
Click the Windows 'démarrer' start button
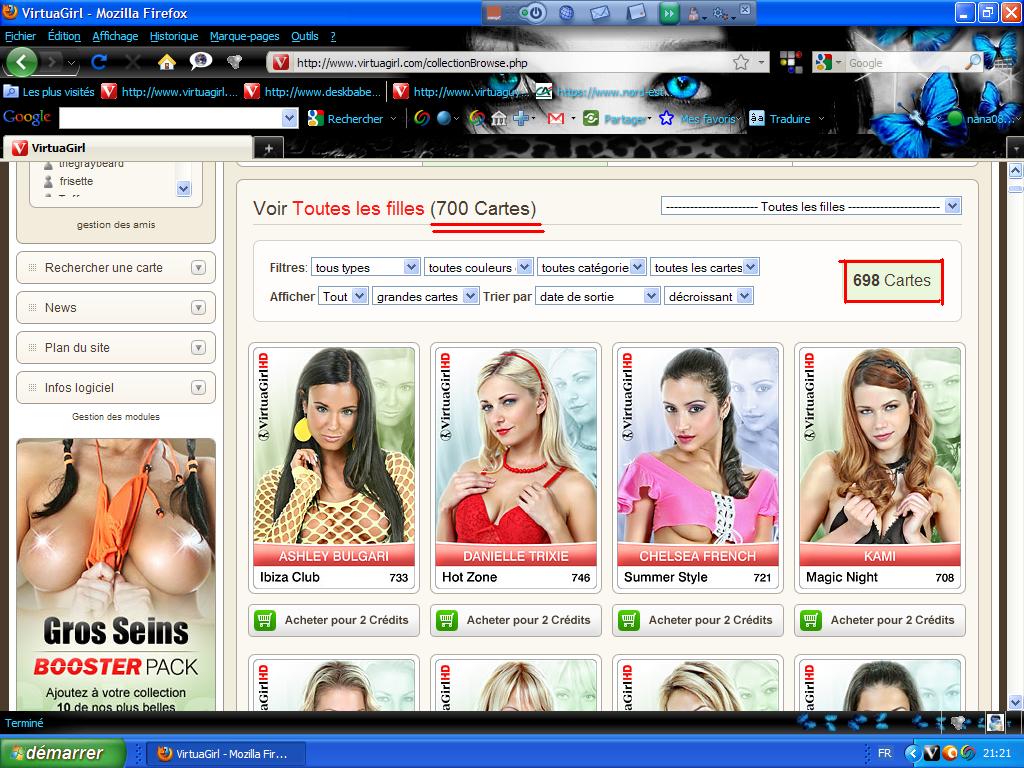click(63, 753)
